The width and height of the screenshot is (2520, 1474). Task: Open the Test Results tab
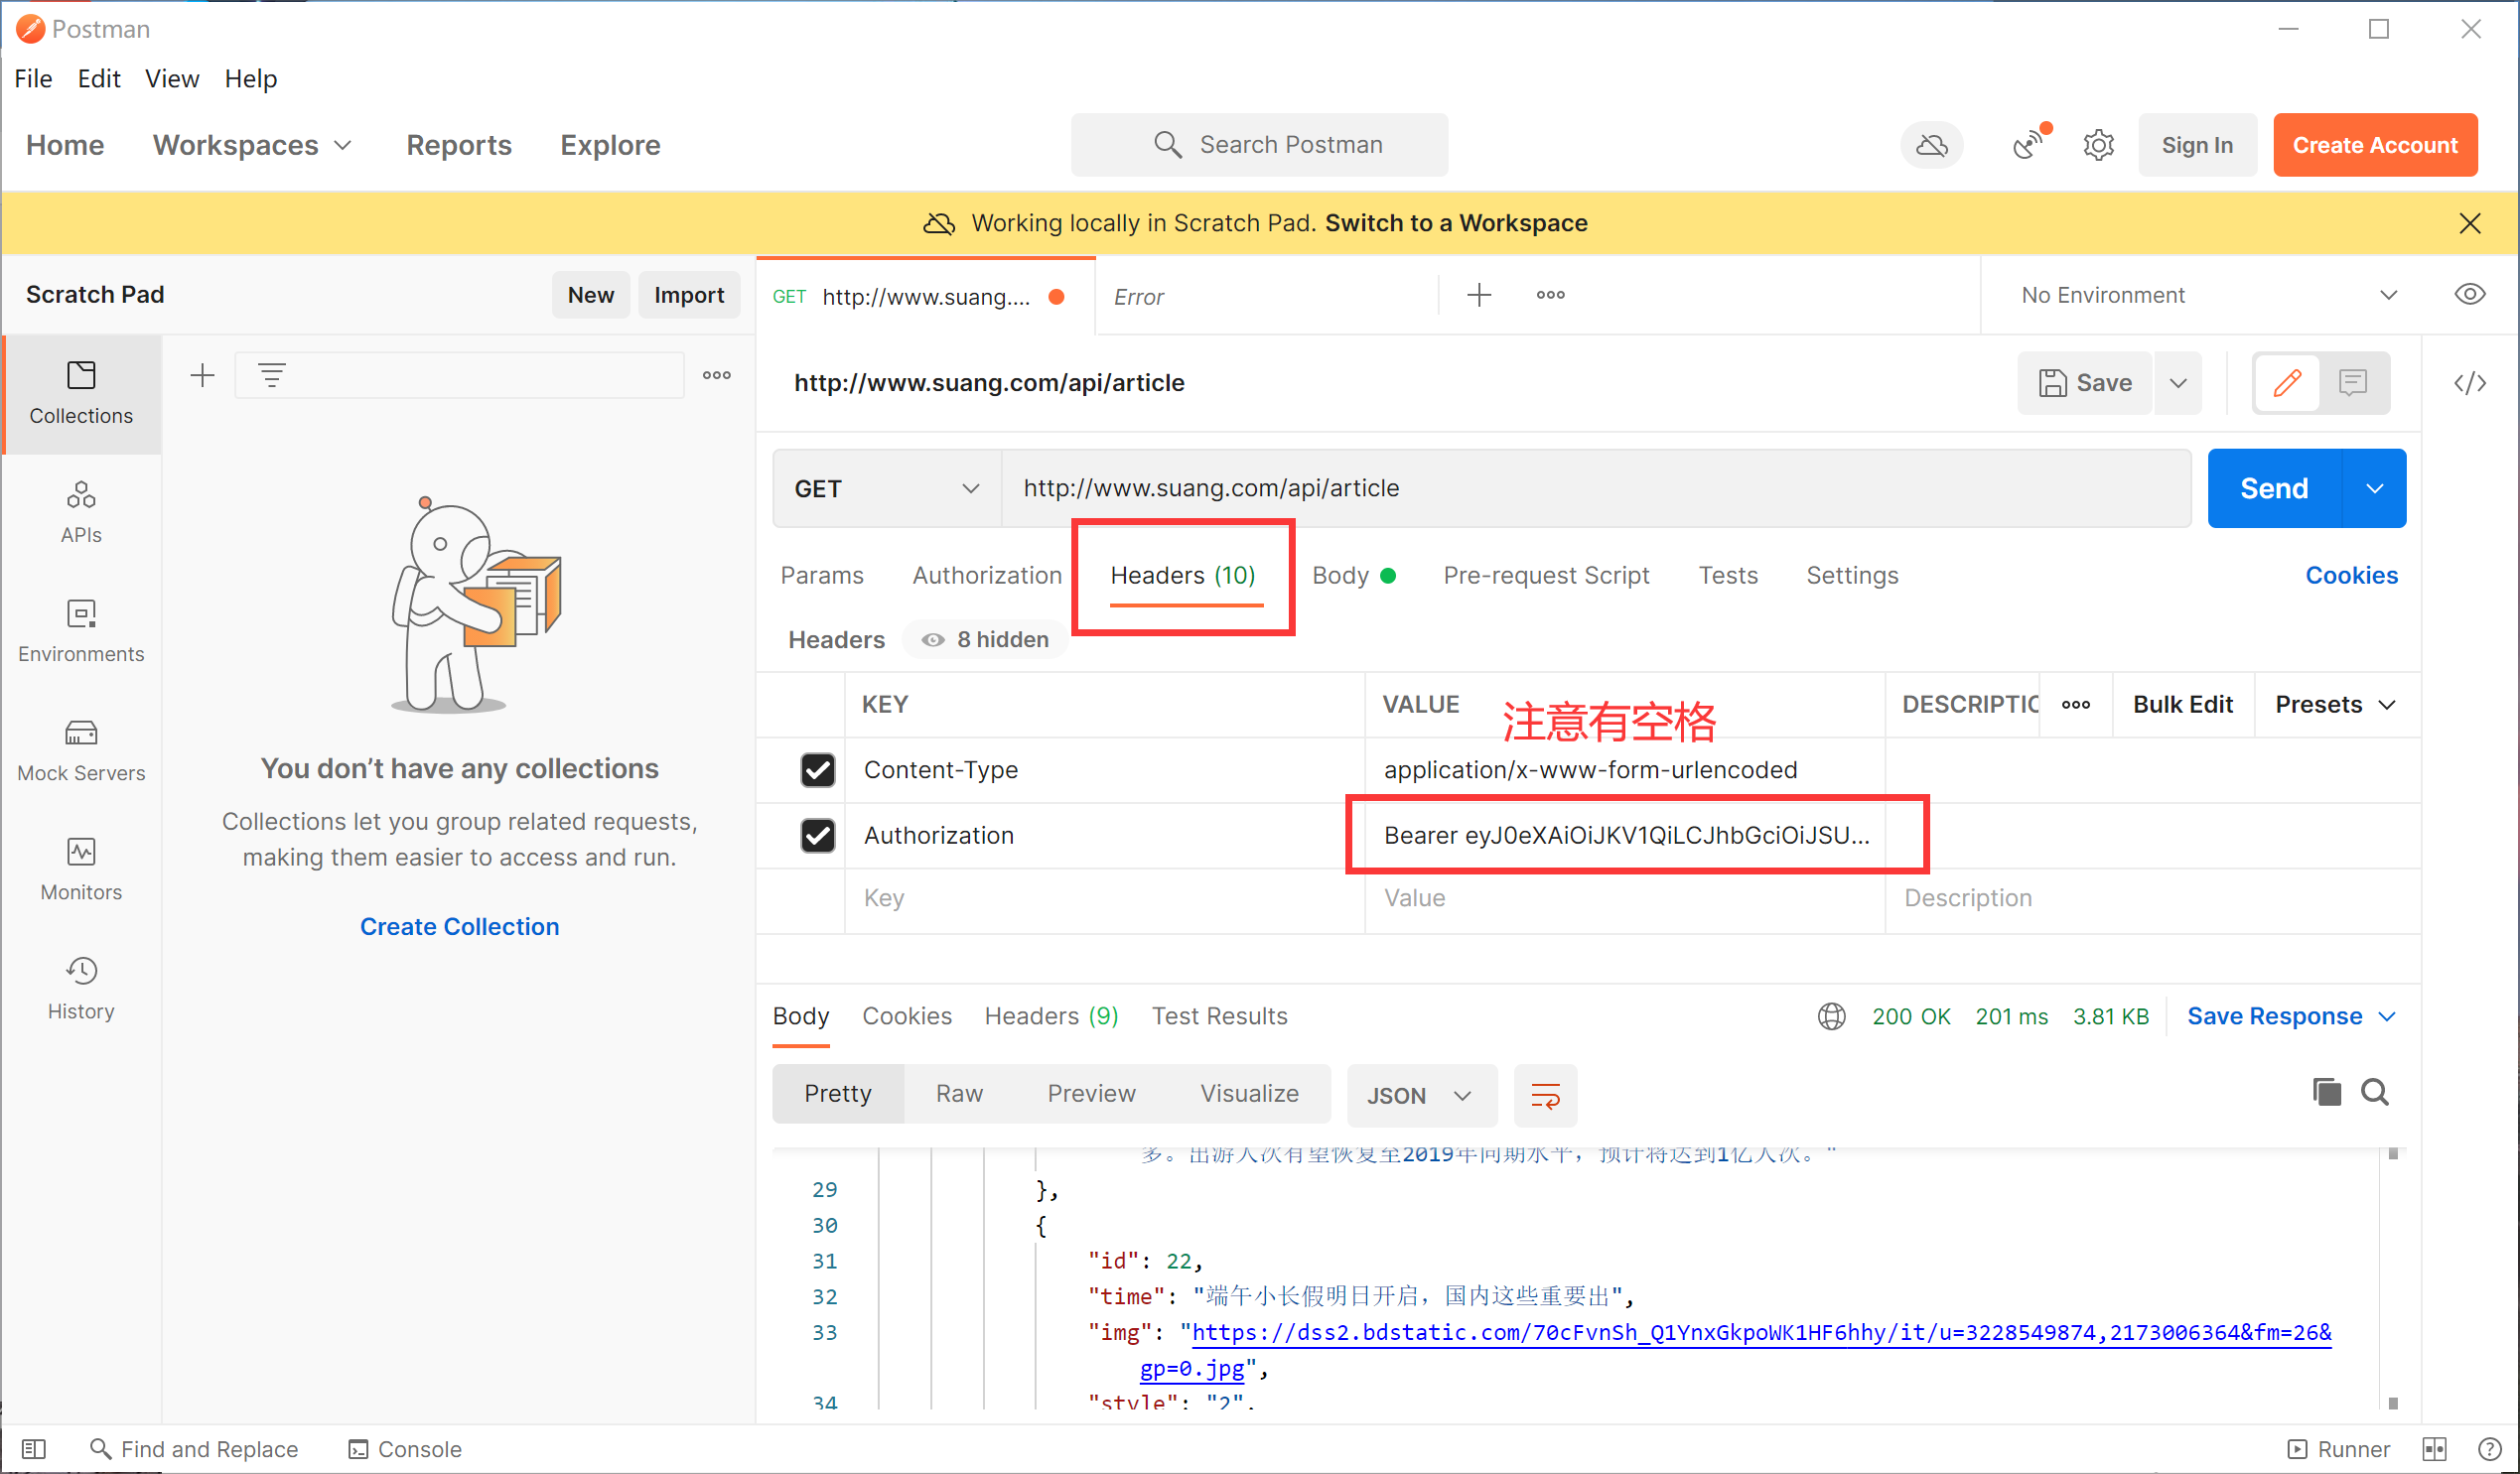(1219, 1016)
